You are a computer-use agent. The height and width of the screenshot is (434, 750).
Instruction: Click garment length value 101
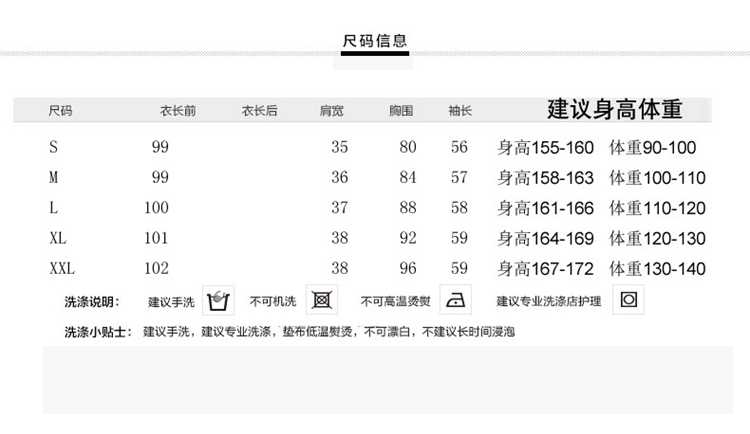tap(156, 238)
